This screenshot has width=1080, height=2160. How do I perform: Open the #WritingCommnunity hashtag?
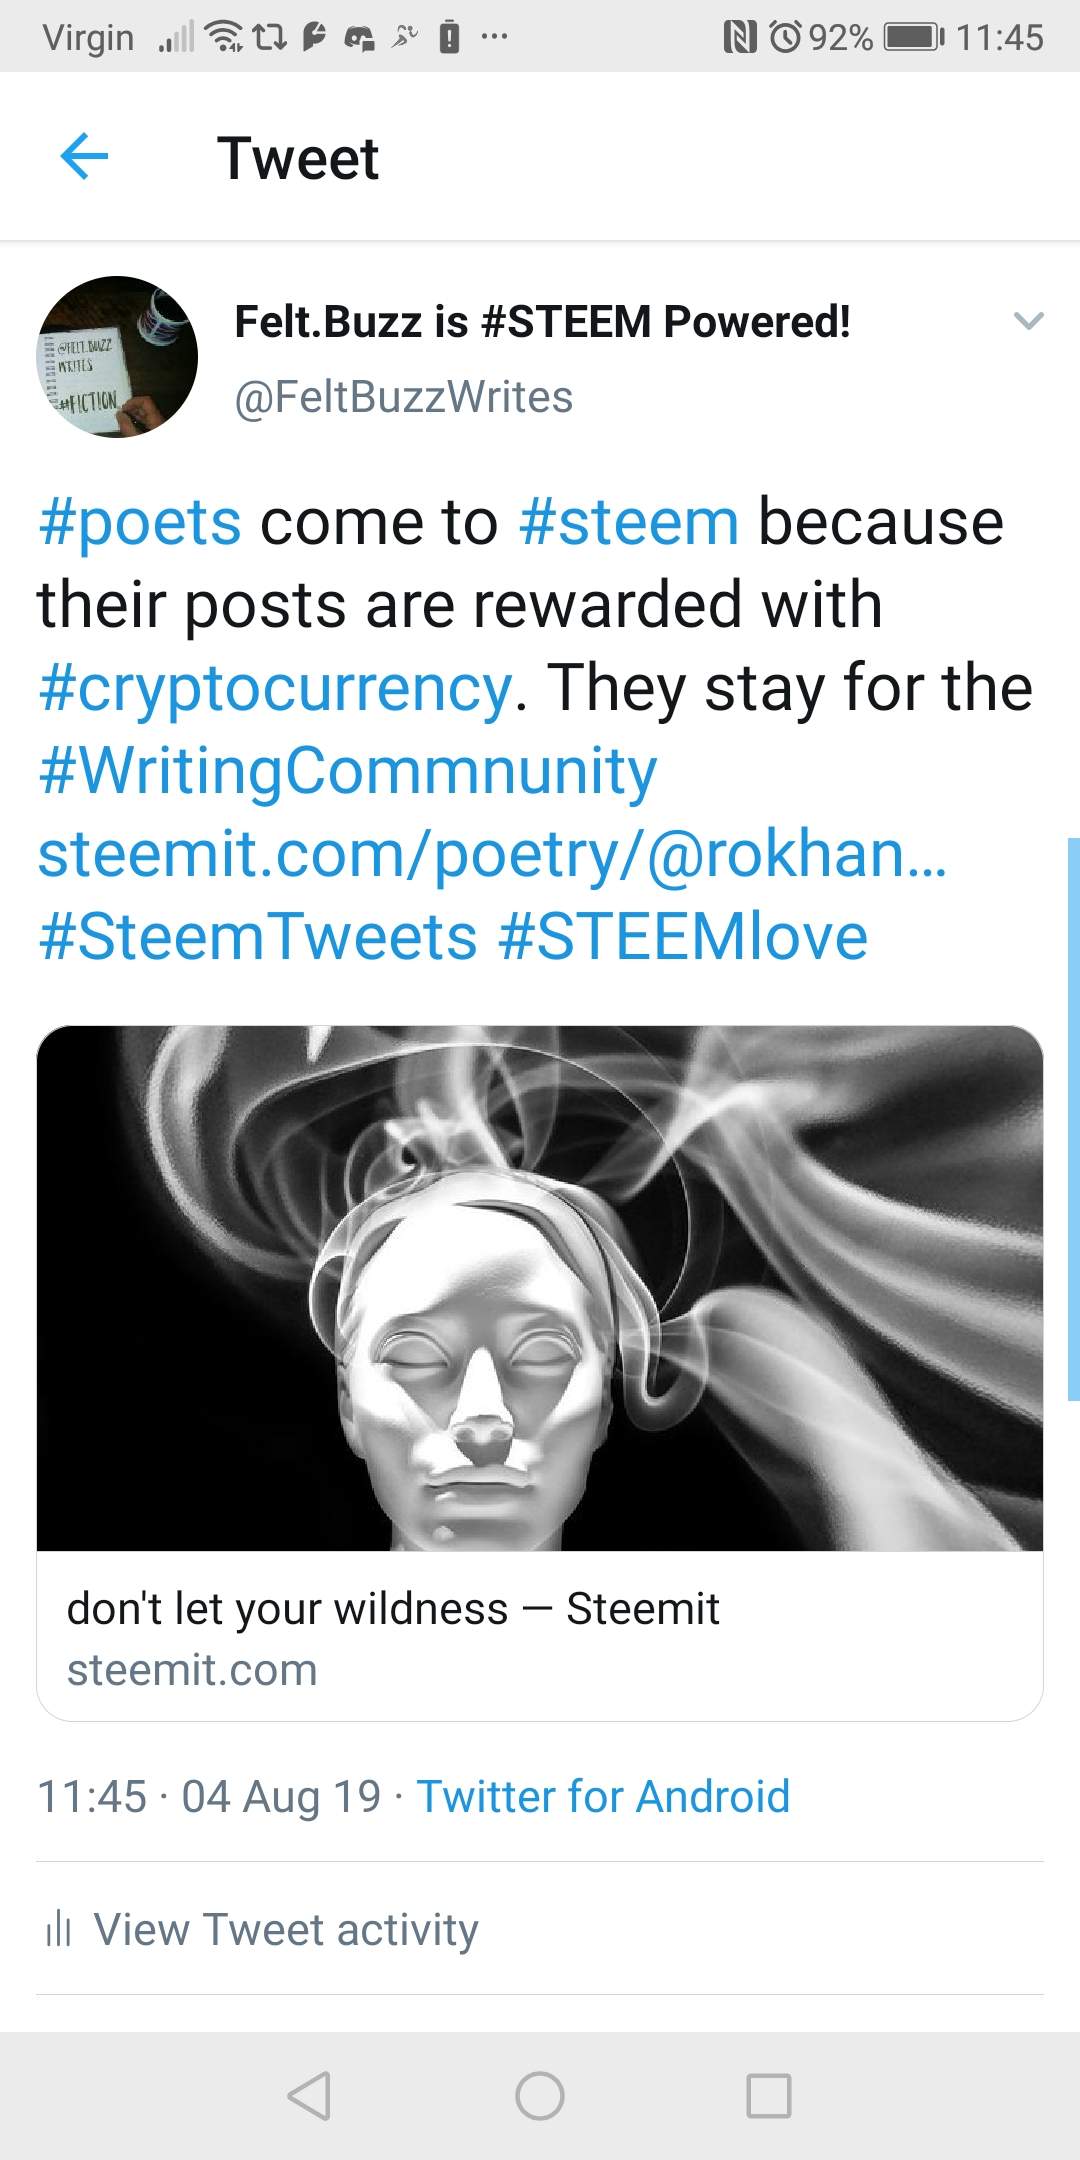tap(347, 772)
